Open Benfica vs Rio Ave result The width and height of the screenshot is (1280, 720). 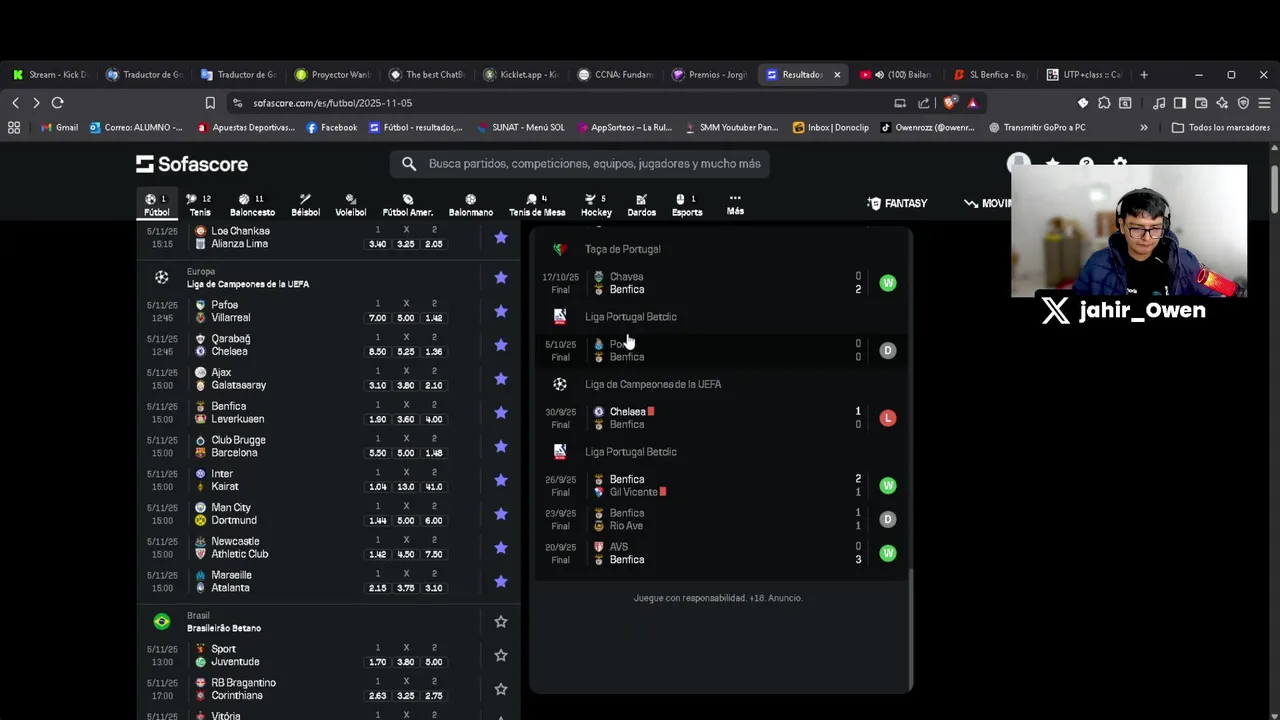pos(720,519)
